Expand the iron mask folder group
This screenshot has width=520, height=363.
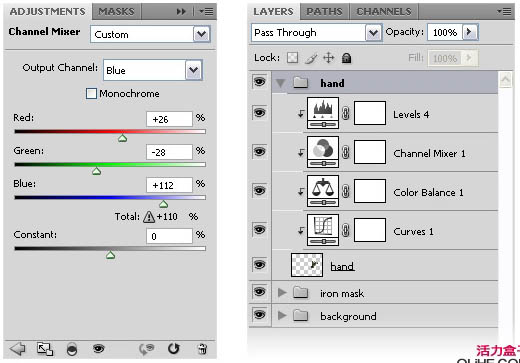tap(282, 293)
